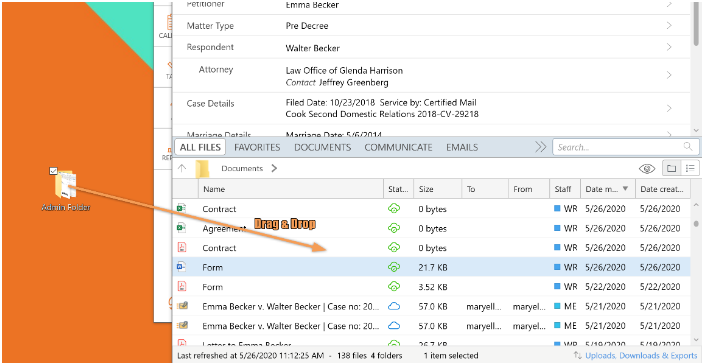
Task: Click the 1 item selected status text
Action: point(451,356)
